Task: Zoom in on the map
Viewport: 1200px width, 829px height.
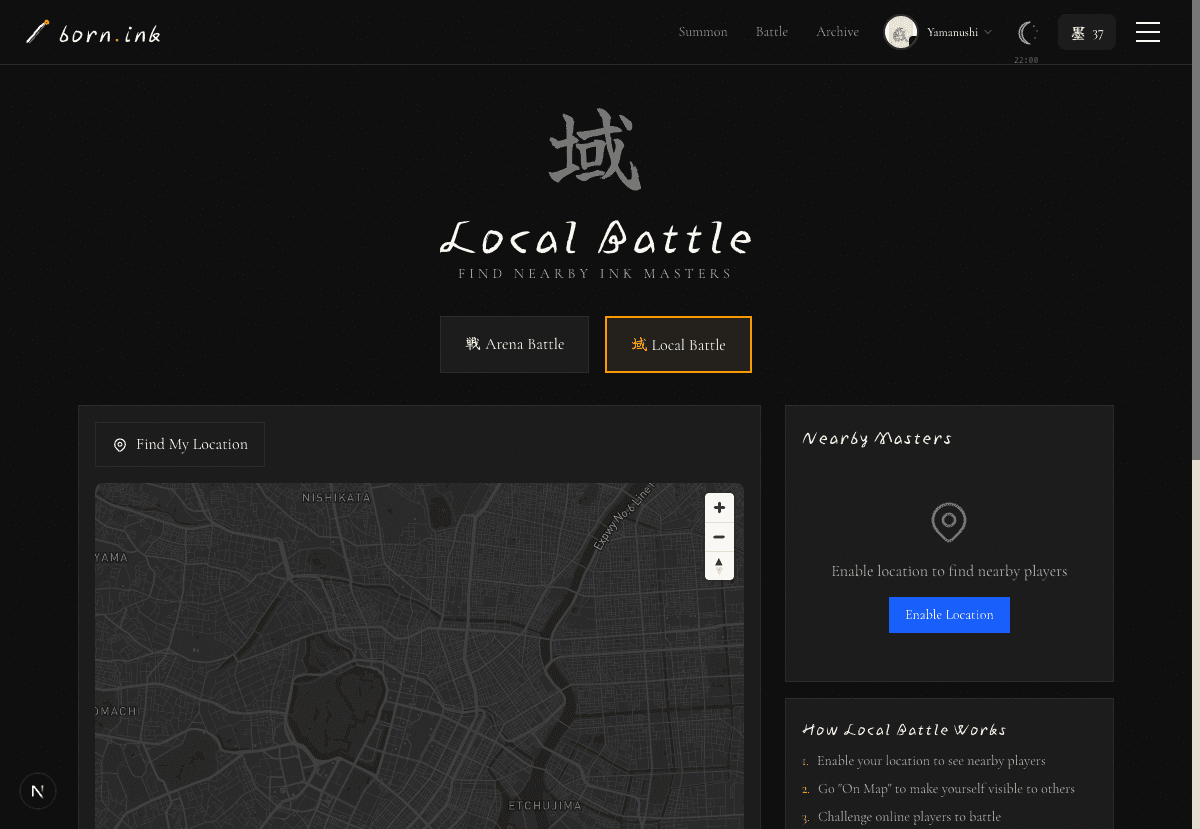Action: point(719,508)
